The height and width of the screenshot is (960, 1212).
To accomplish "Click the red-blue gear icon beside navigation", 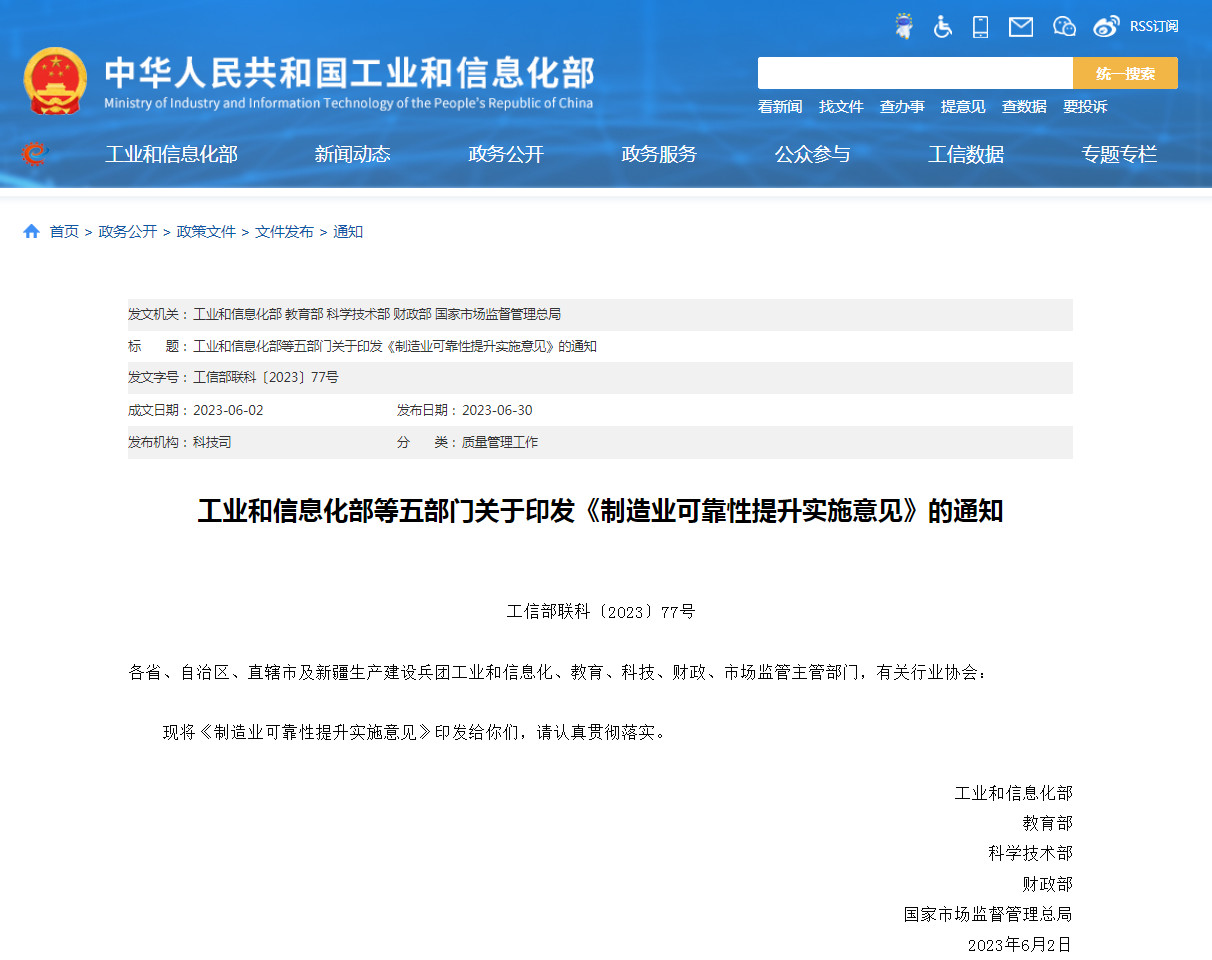I will point(35,154).
